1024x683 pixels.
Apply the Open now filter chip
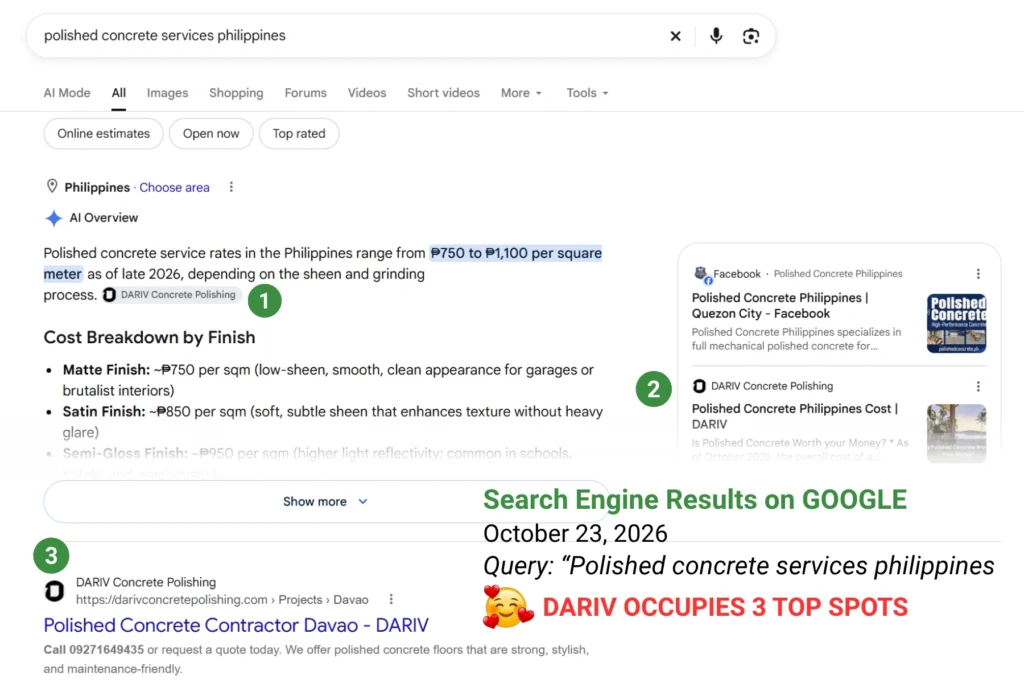coord(211,133)
